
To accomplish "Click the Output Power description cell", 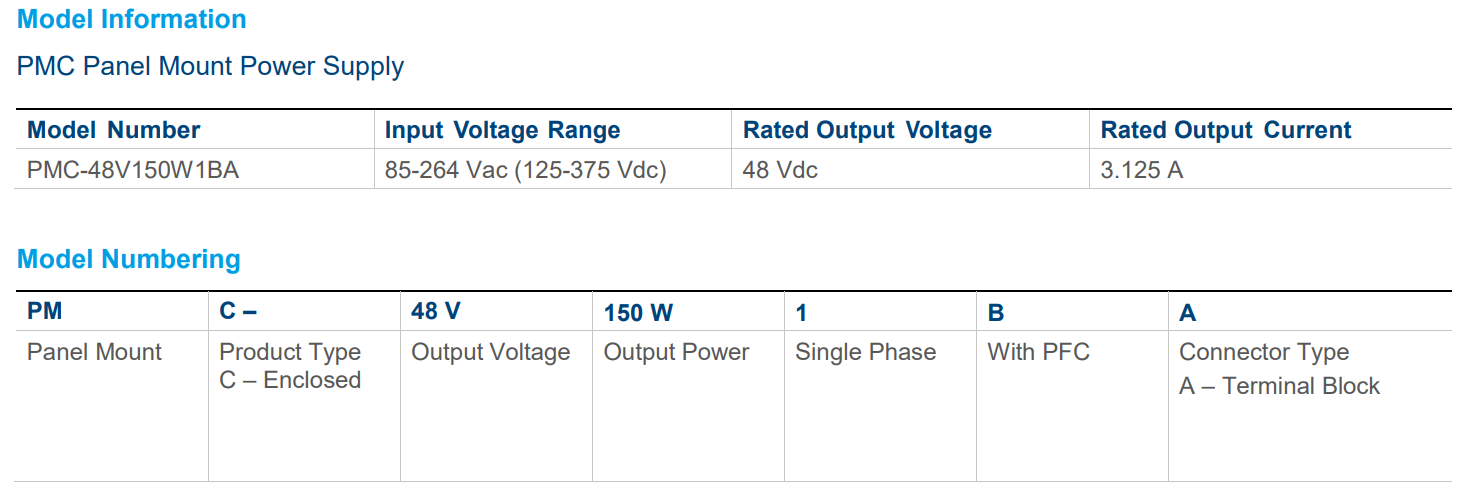I will [x=676, y=352].
